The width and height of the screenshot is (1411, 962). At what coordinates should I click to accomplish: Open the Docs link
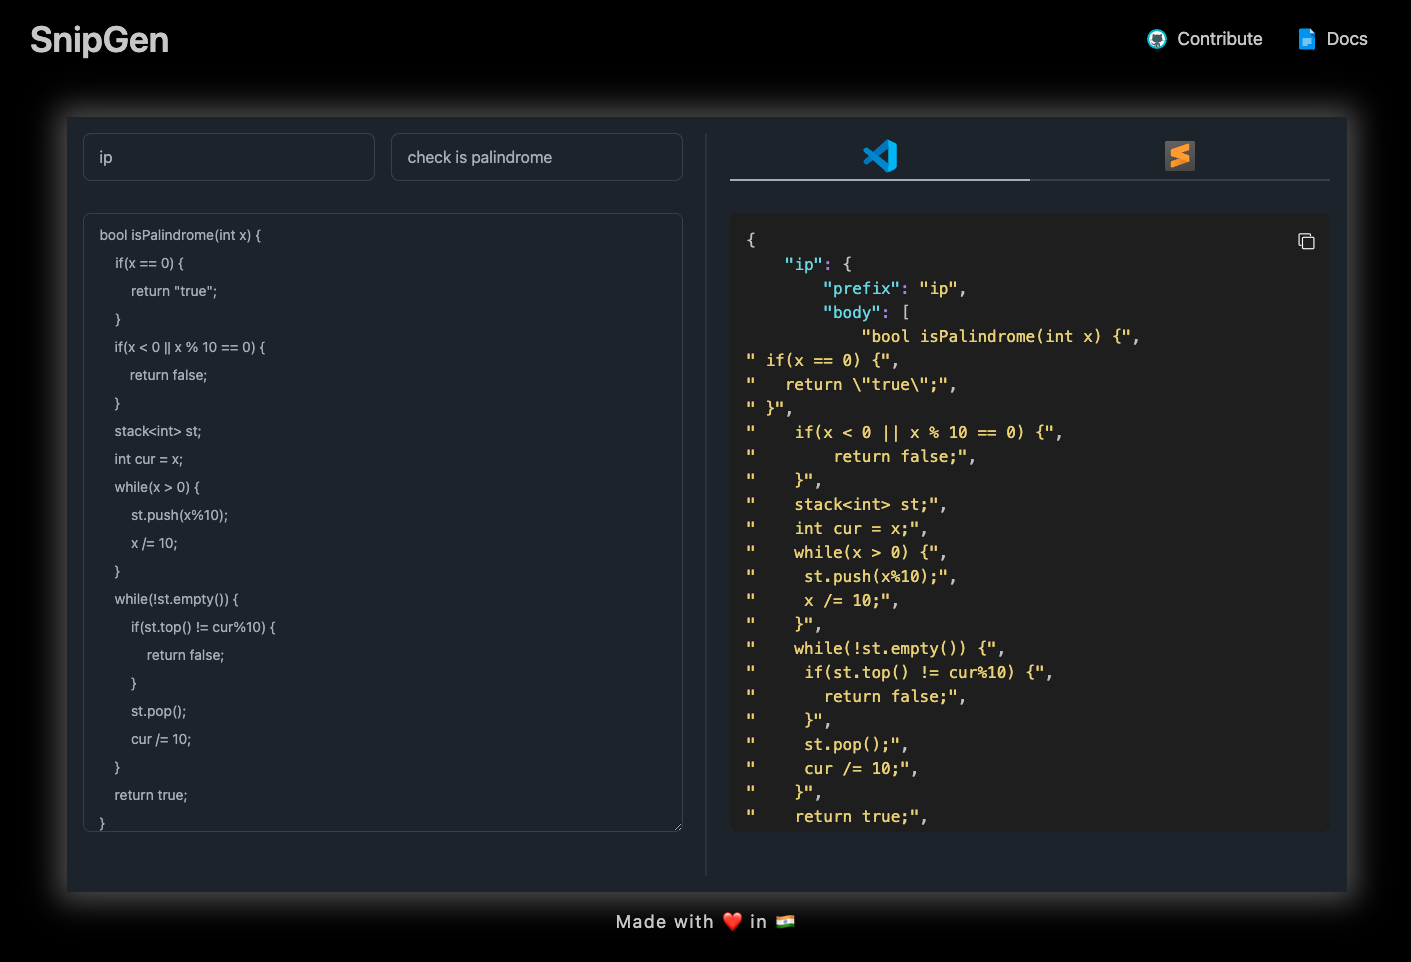click(1332, 39)
